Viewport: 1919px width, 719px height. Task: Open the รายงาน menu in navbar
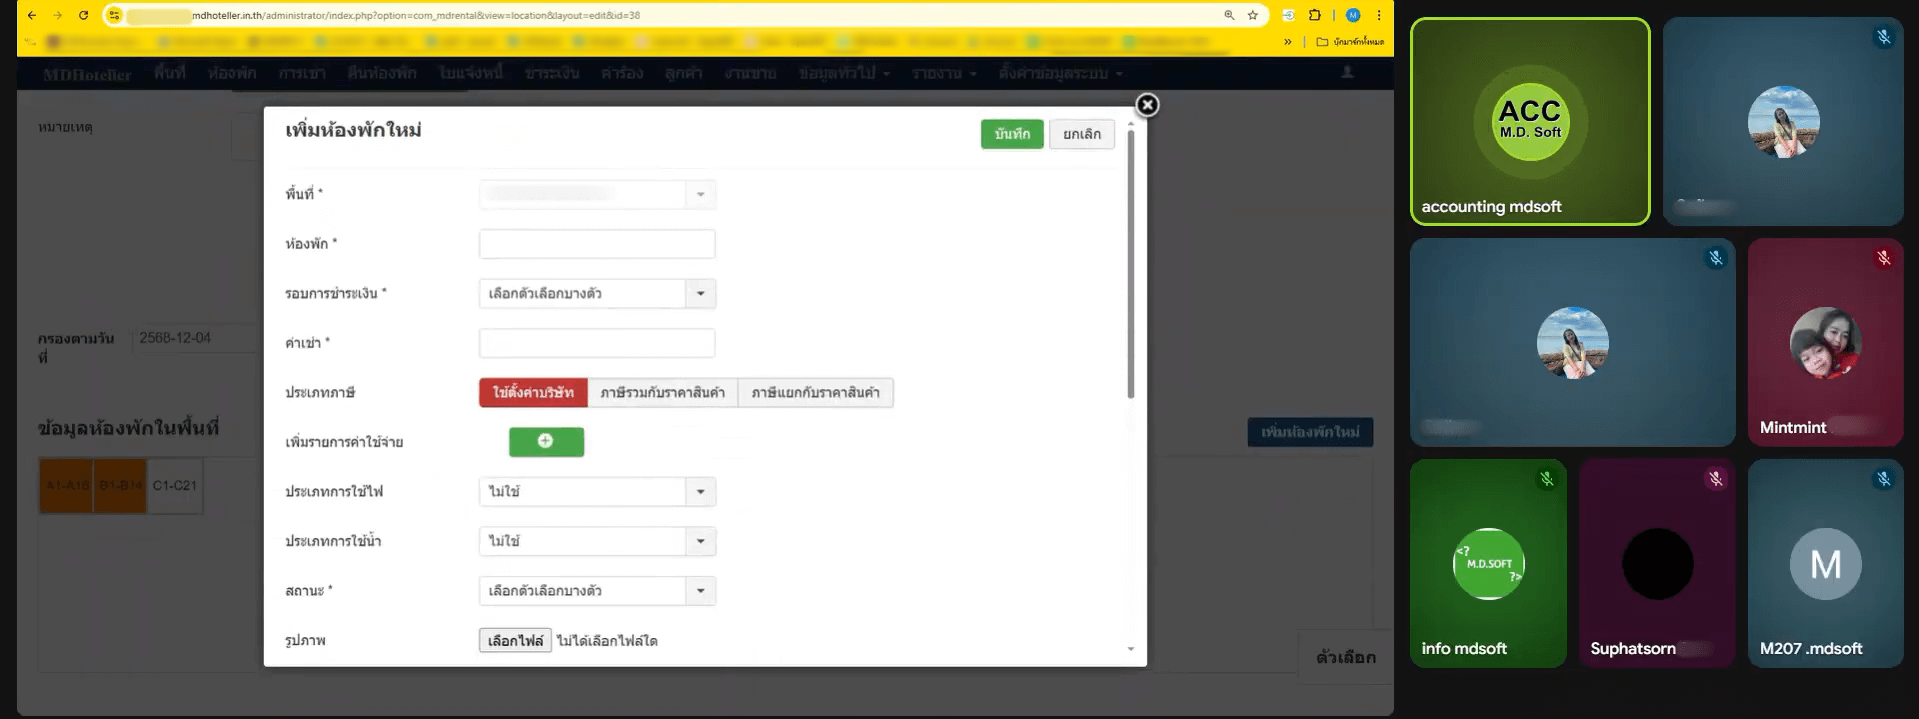click(943, 73)
